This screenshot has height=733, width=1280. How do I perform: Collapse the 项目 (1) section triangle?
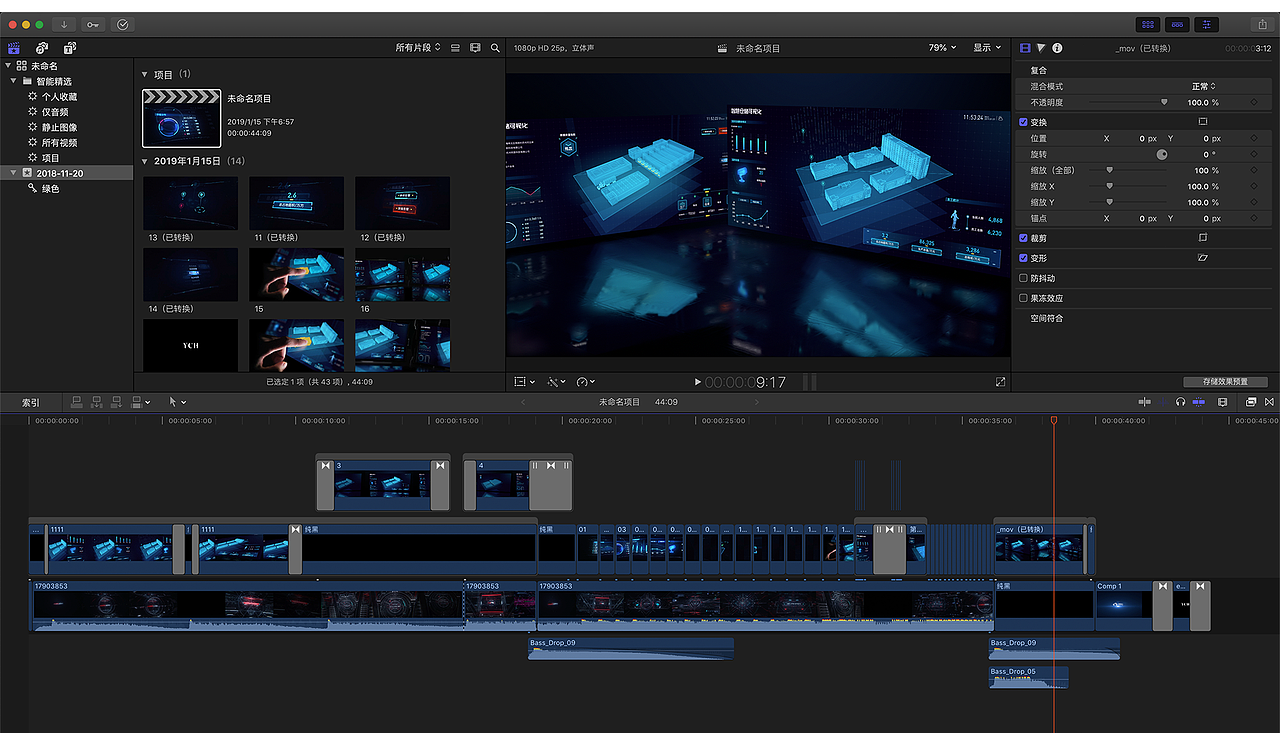point(144,75)
